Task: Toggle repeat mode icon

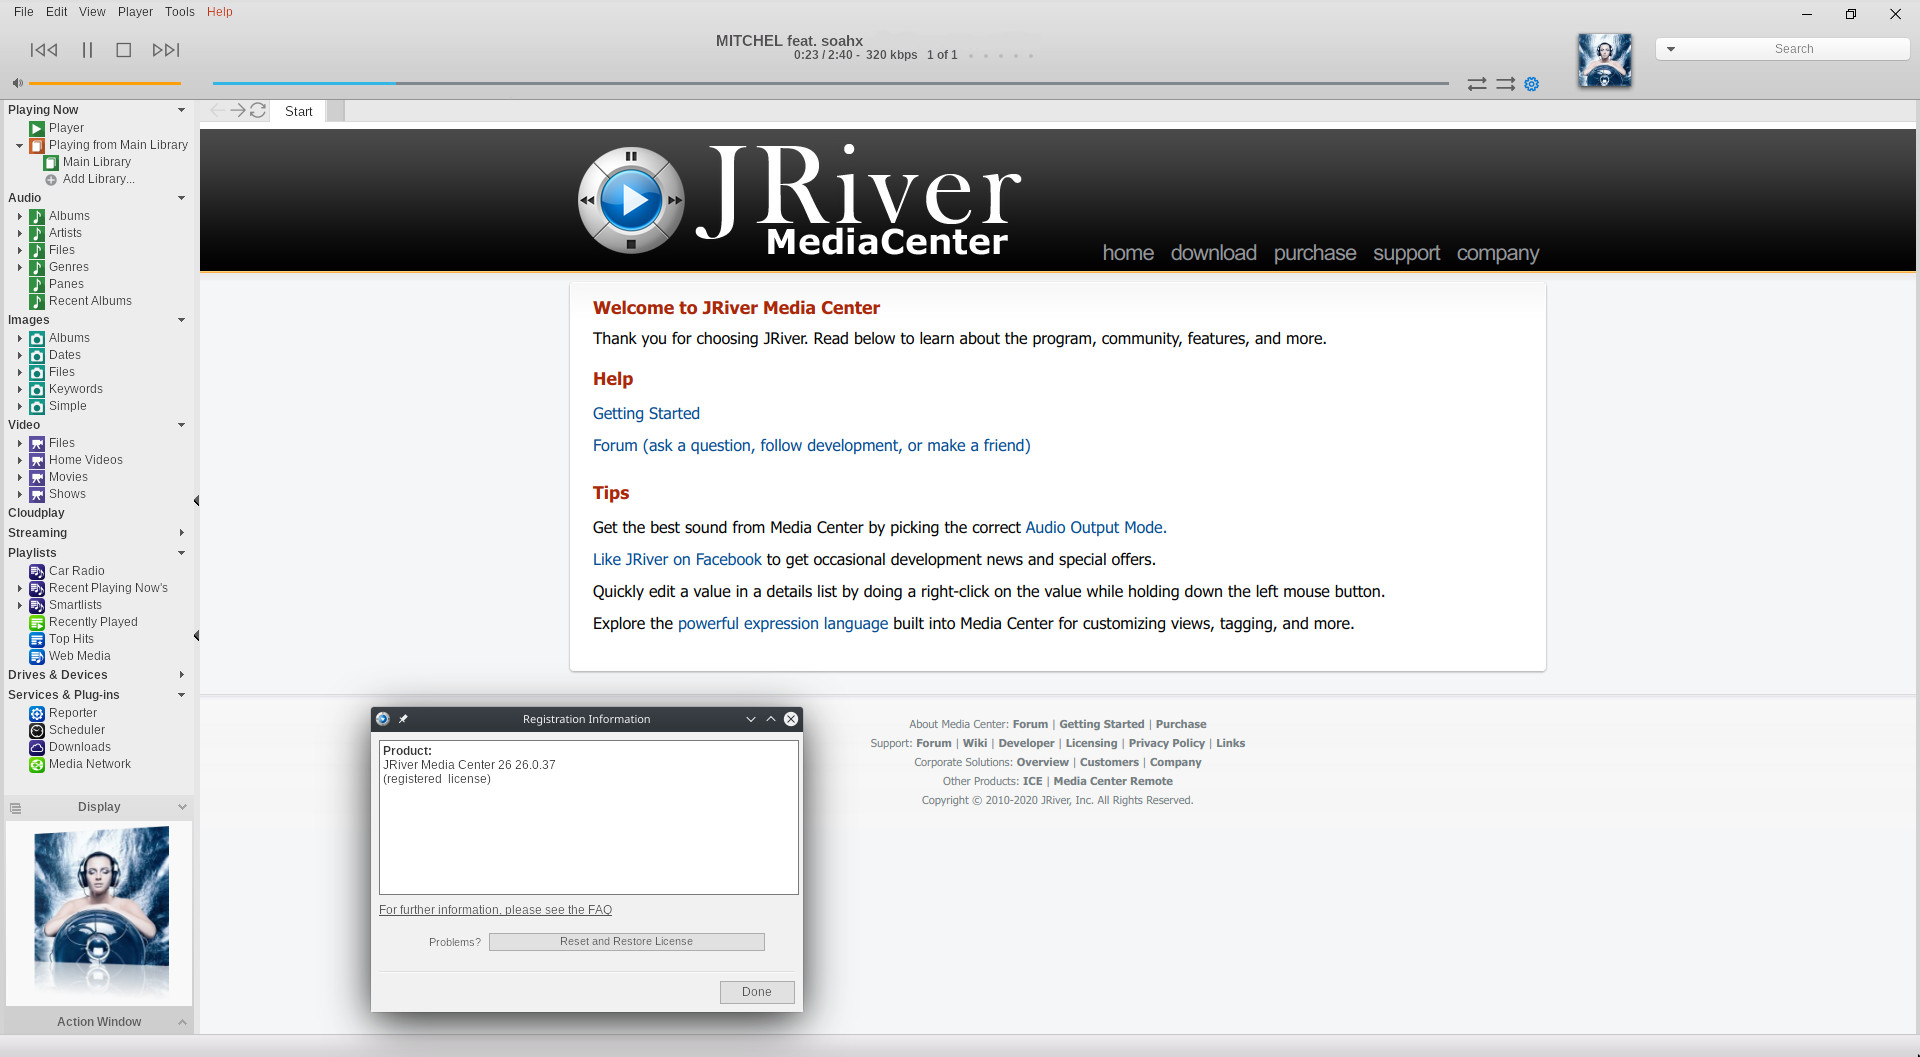Action: click(1477, 84)
